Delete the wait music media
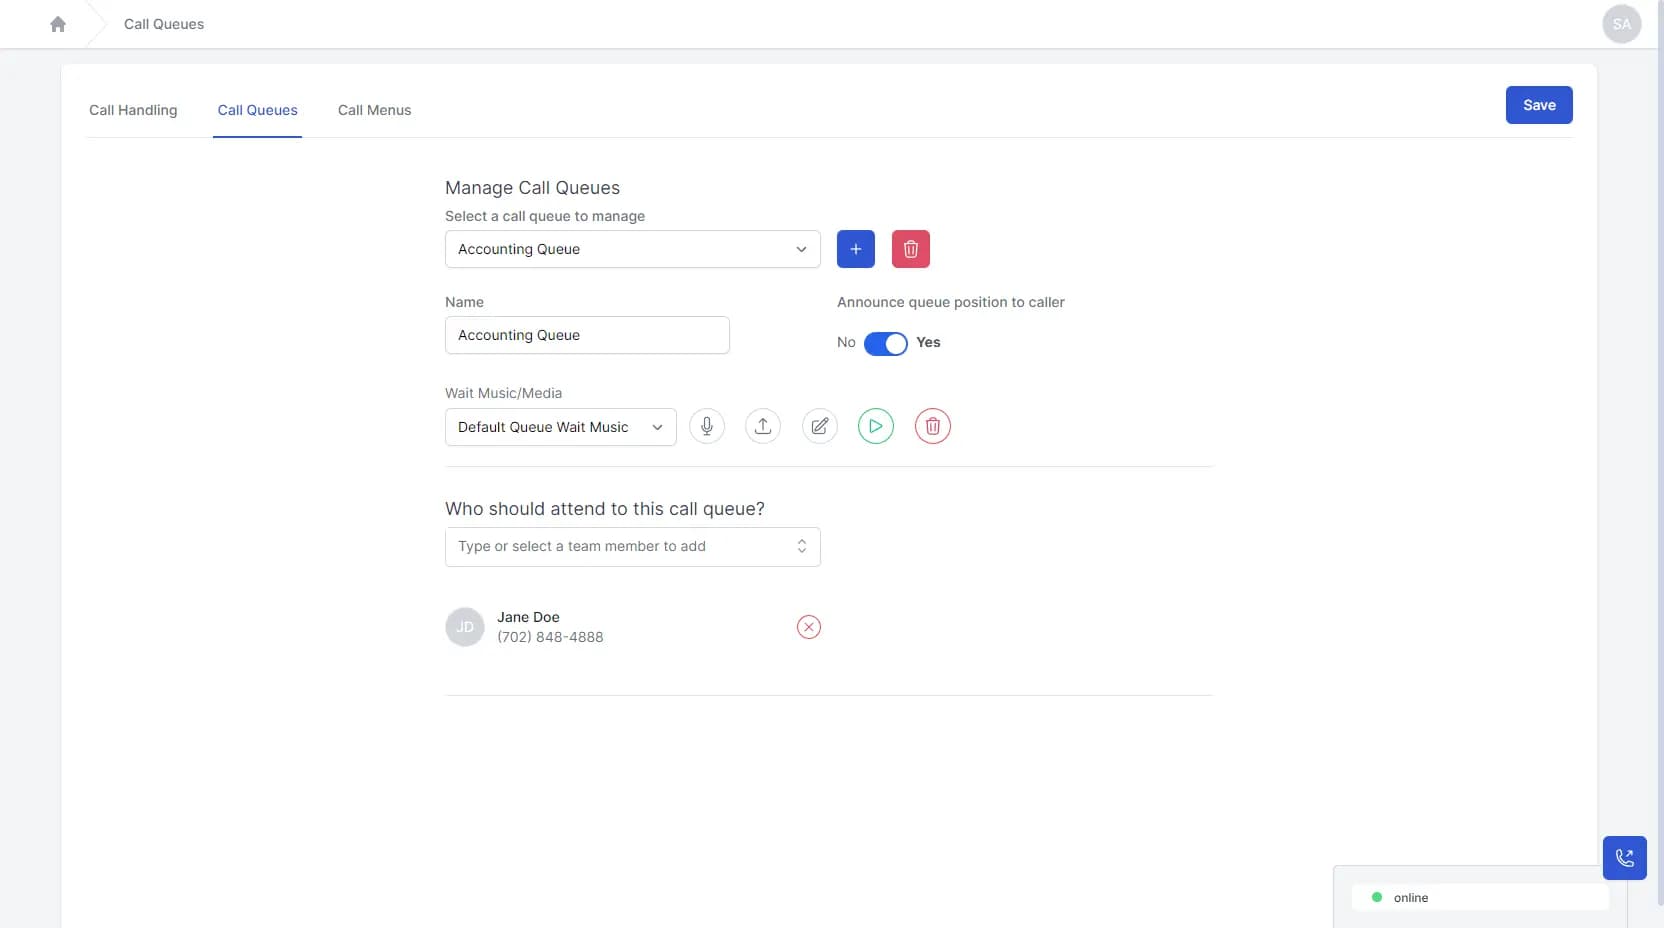The height and width of the screenshot is (928, 1664). pyautogui.click(x=932, y=426)
